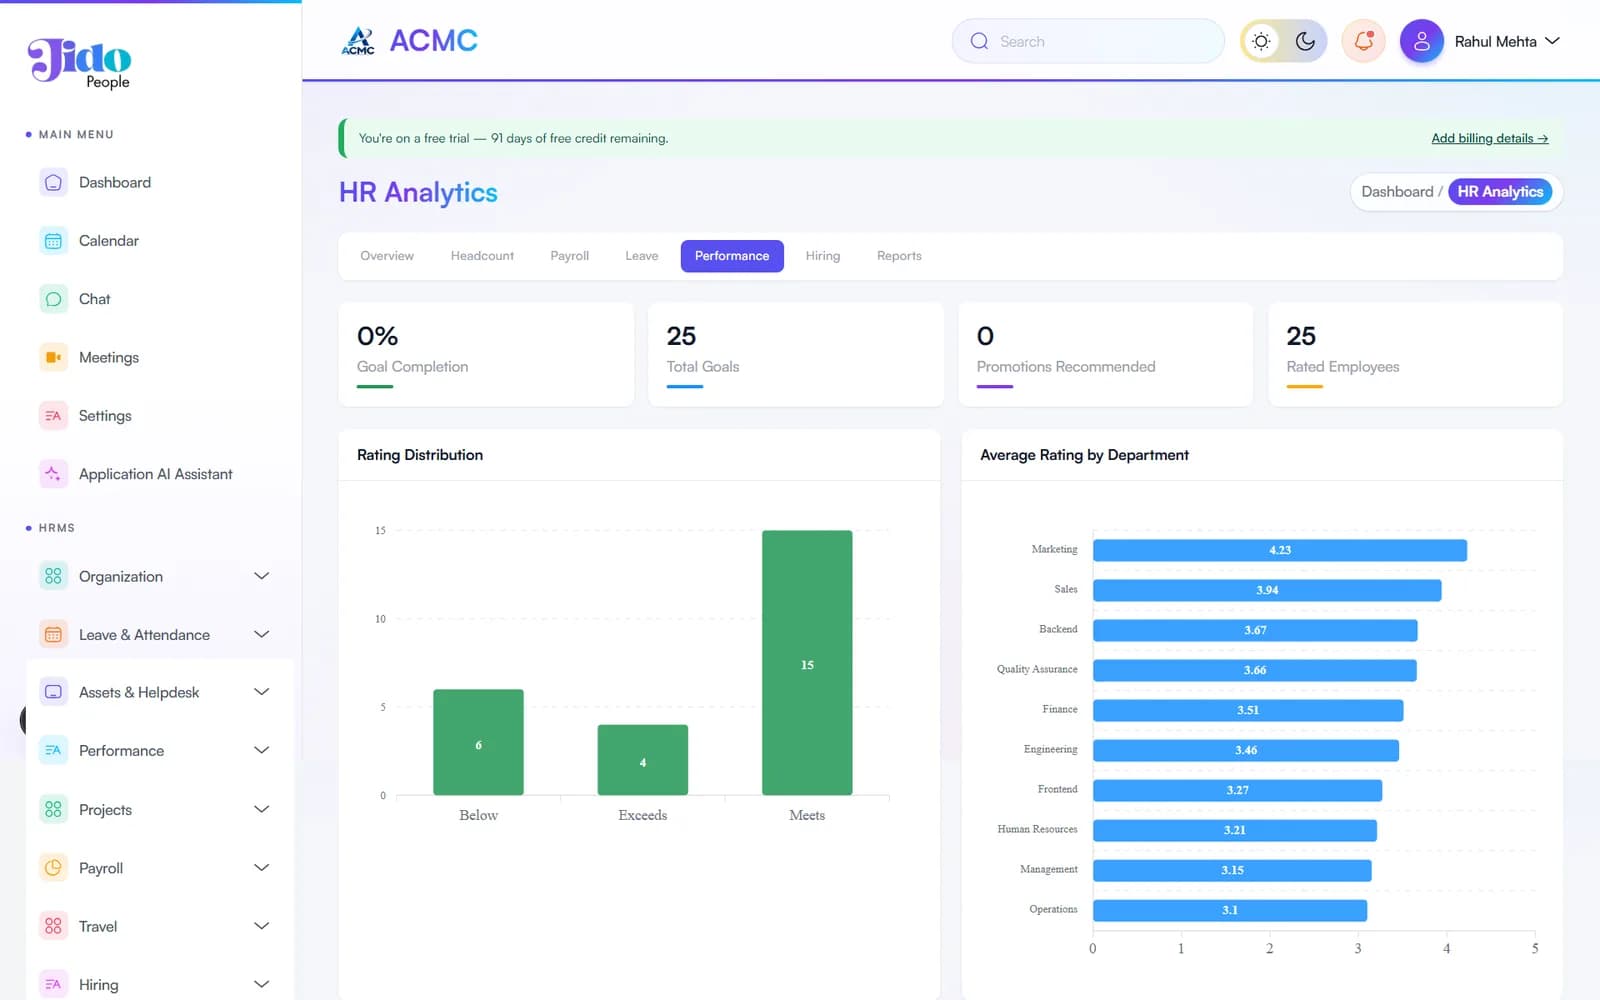Click the Calendar sidebar icon
The width and height of the screenshot is (1600, 1000).
pyautogui.click(x=54, y=241)
